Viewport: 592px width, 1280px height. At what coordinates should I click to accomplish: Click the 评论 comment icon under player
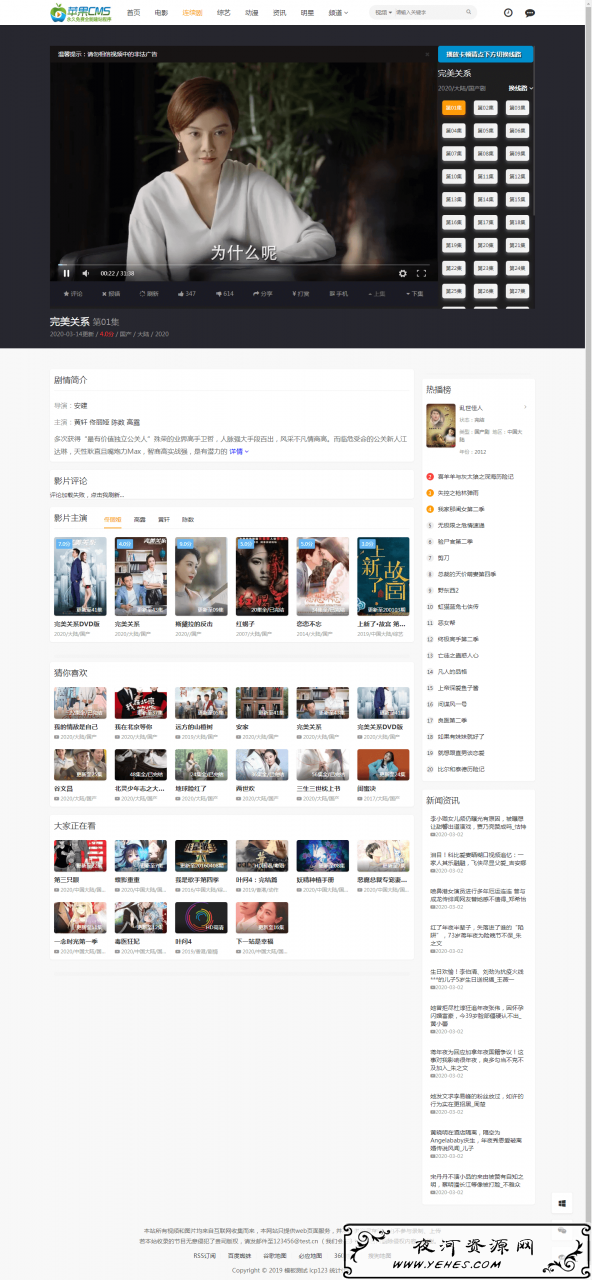click(74, 294)
